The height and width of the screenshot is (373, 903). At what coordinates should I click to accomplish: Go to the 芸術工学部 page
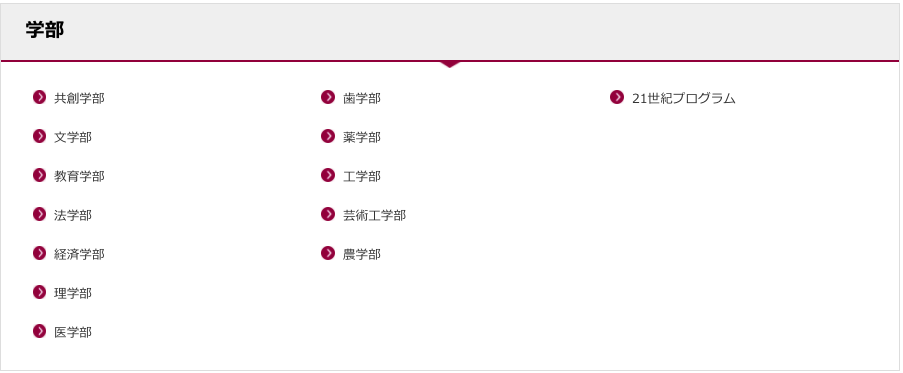(x=374, y=215)
